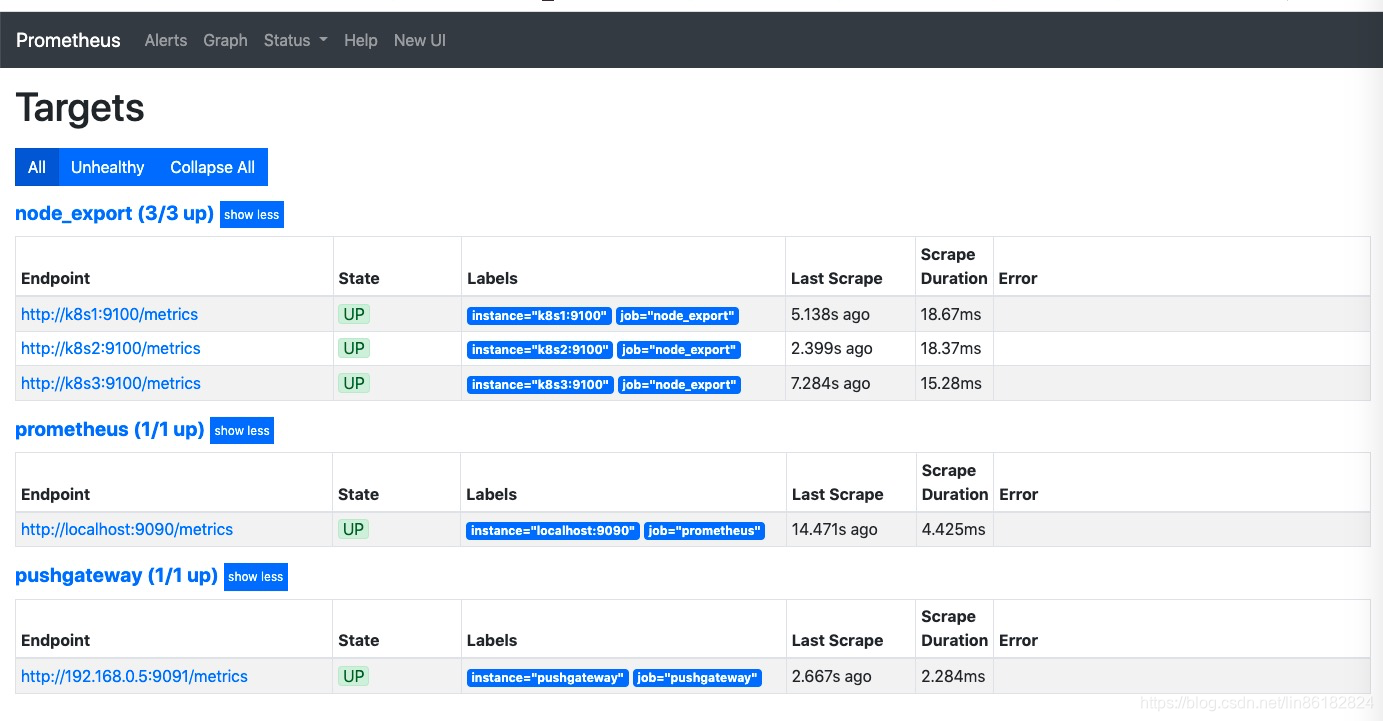Click the UP state badge for k8s3

(x=354, y=383)
